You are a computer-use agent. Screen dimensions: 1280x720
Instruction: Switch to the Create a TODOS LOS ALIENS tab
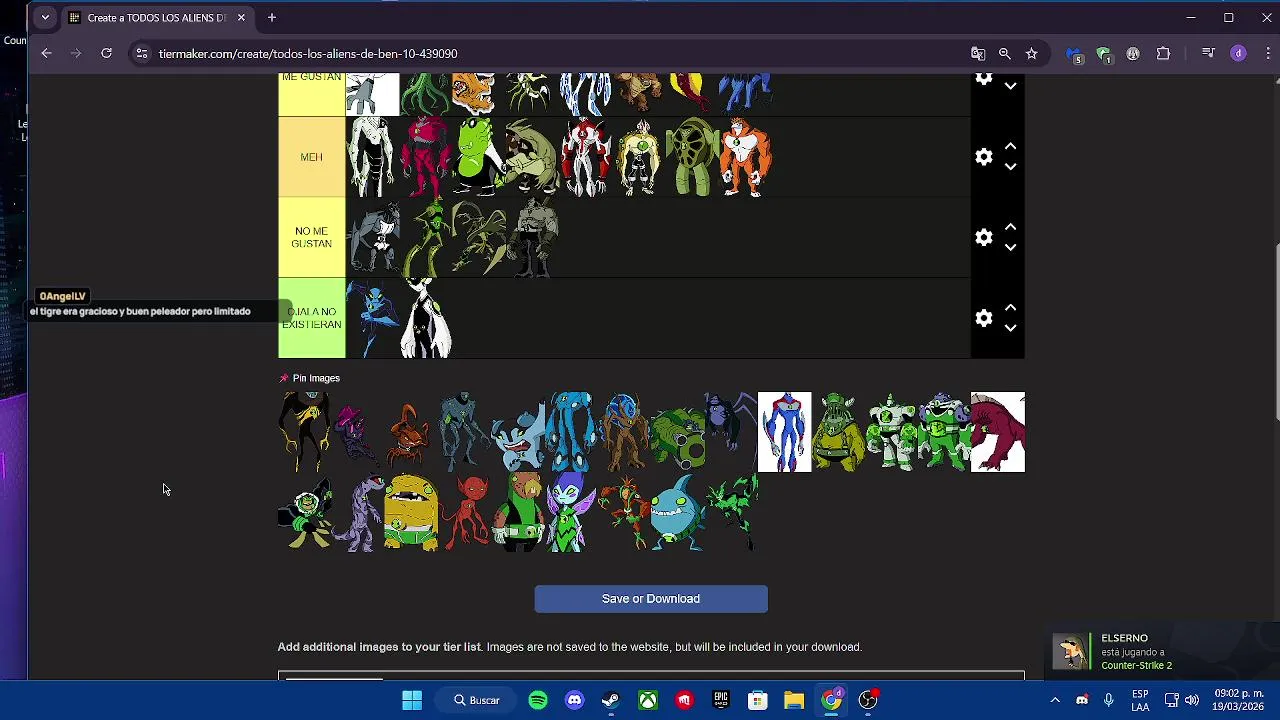coord(155,17)
